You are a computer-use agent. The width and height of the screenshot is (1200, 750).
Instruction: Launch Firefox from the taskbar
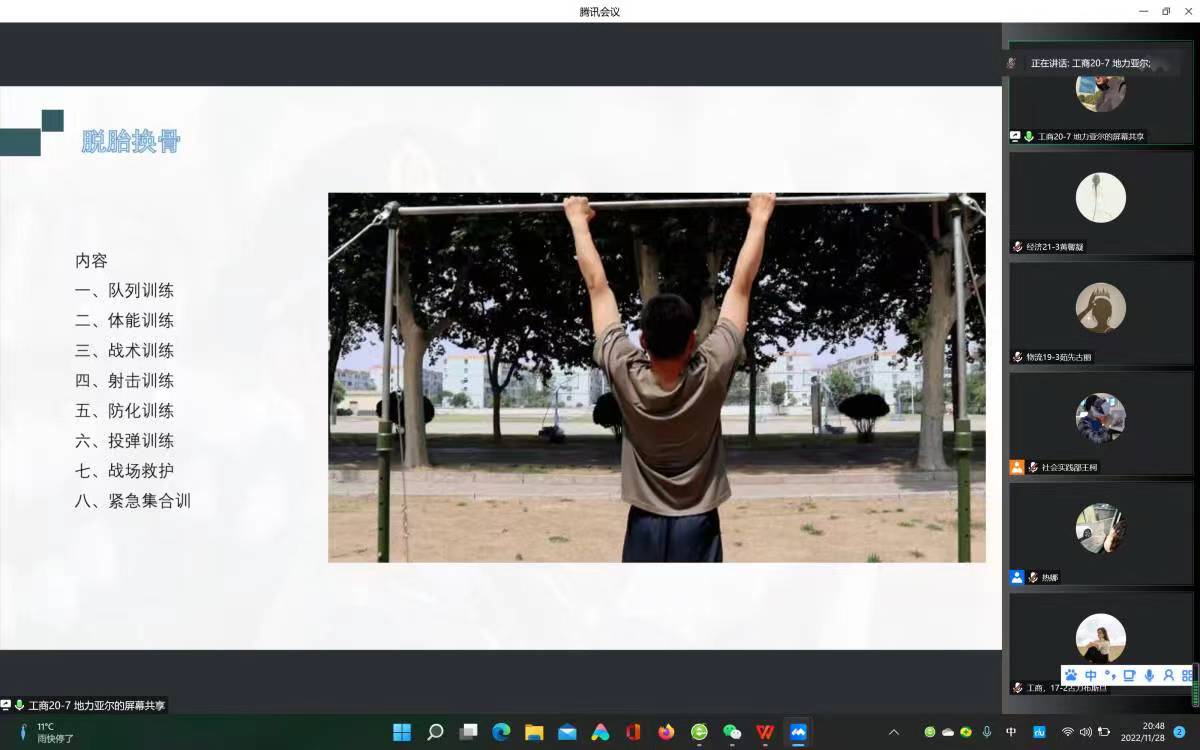[666, 732]
